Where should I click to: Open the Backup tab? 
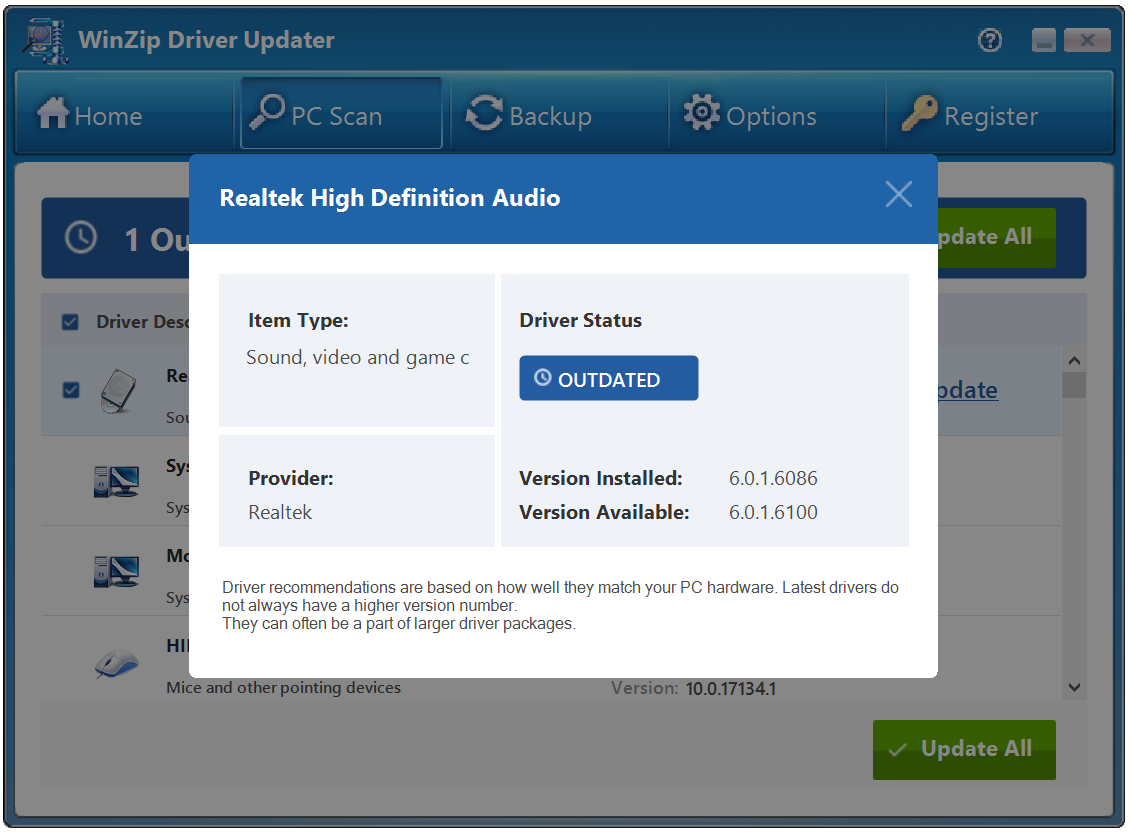click(530, 116)
